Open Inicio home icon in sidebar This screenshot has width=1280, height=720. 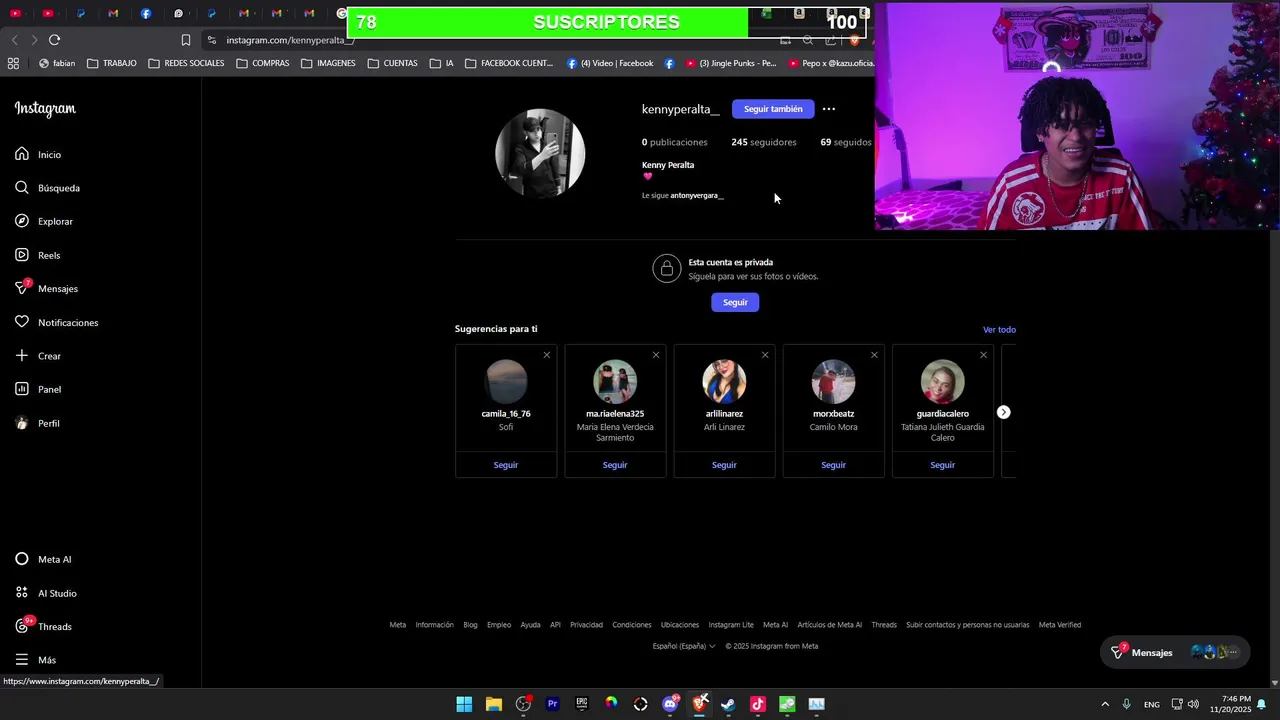pyautogui.click(x=22, y=154)
